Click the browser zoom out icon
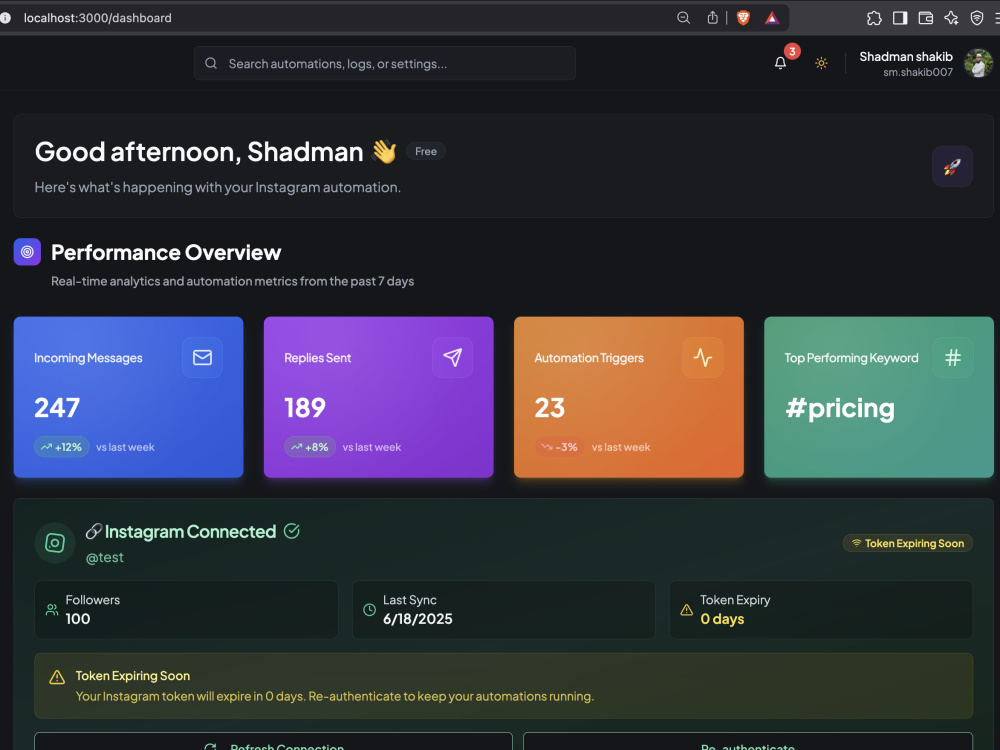1000x750 pixels. point(683,18)
